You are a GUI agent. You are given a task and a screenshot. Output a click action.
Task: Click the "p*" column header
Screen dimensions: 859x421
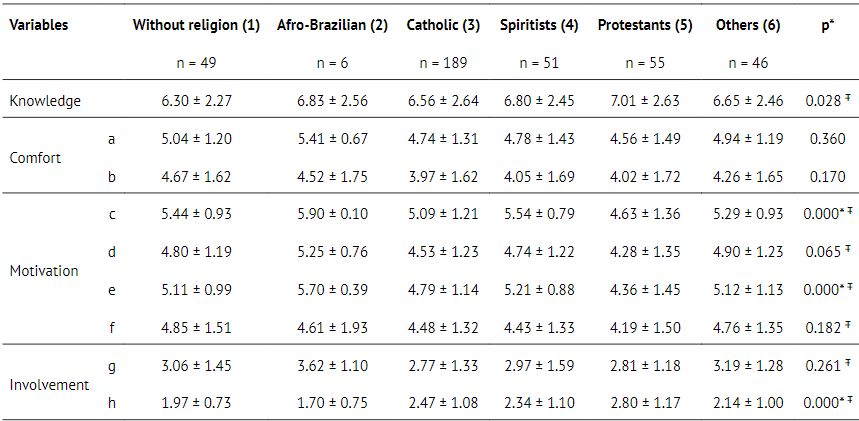tap(827, 24)
